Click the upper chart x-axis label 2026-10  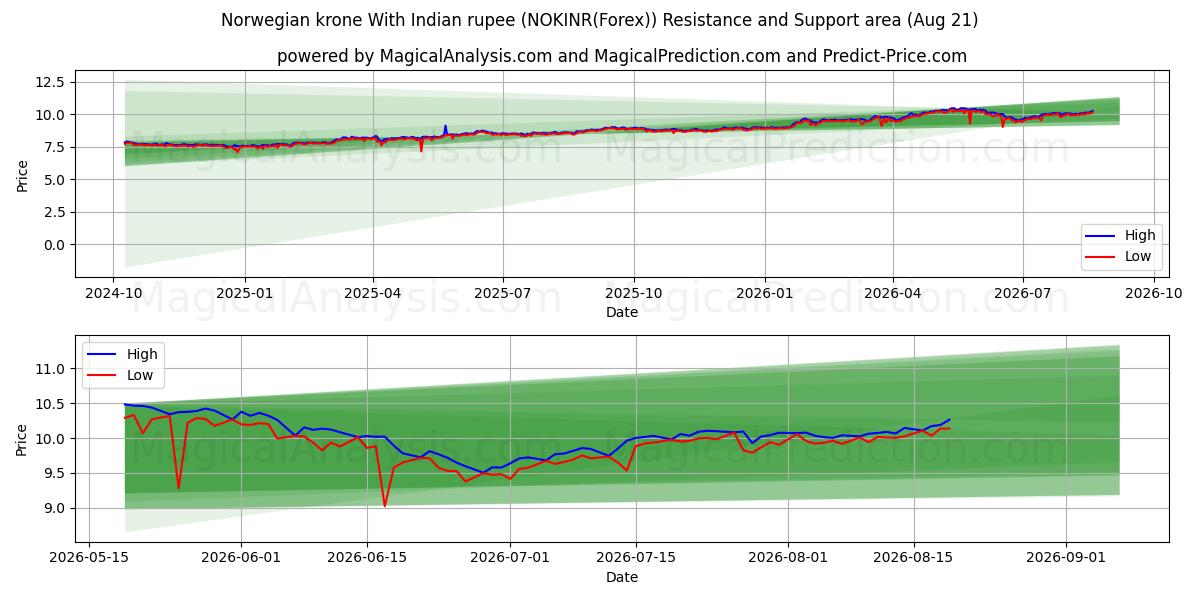[x=1153, y=292]
